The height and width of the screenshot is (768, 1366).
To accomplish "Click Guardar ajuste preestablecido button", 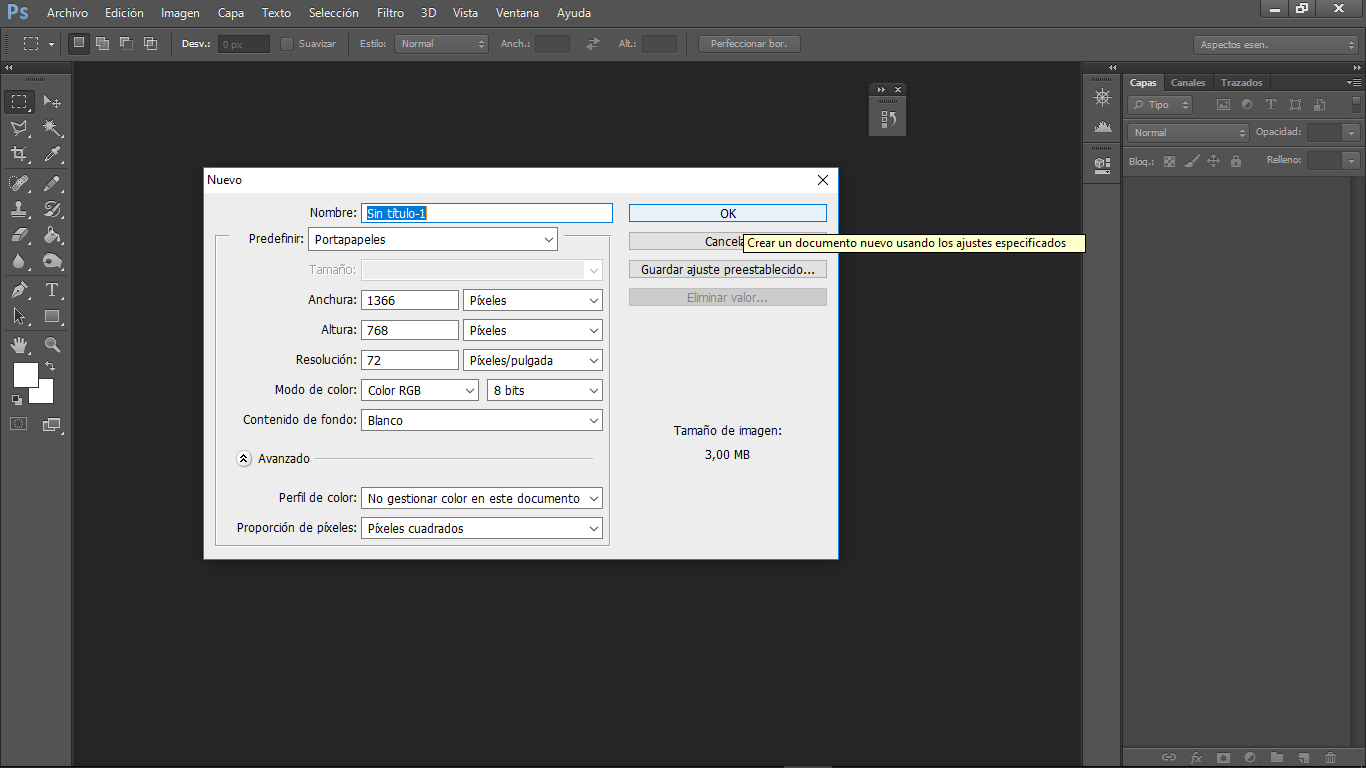I will [x=728, y=269].
